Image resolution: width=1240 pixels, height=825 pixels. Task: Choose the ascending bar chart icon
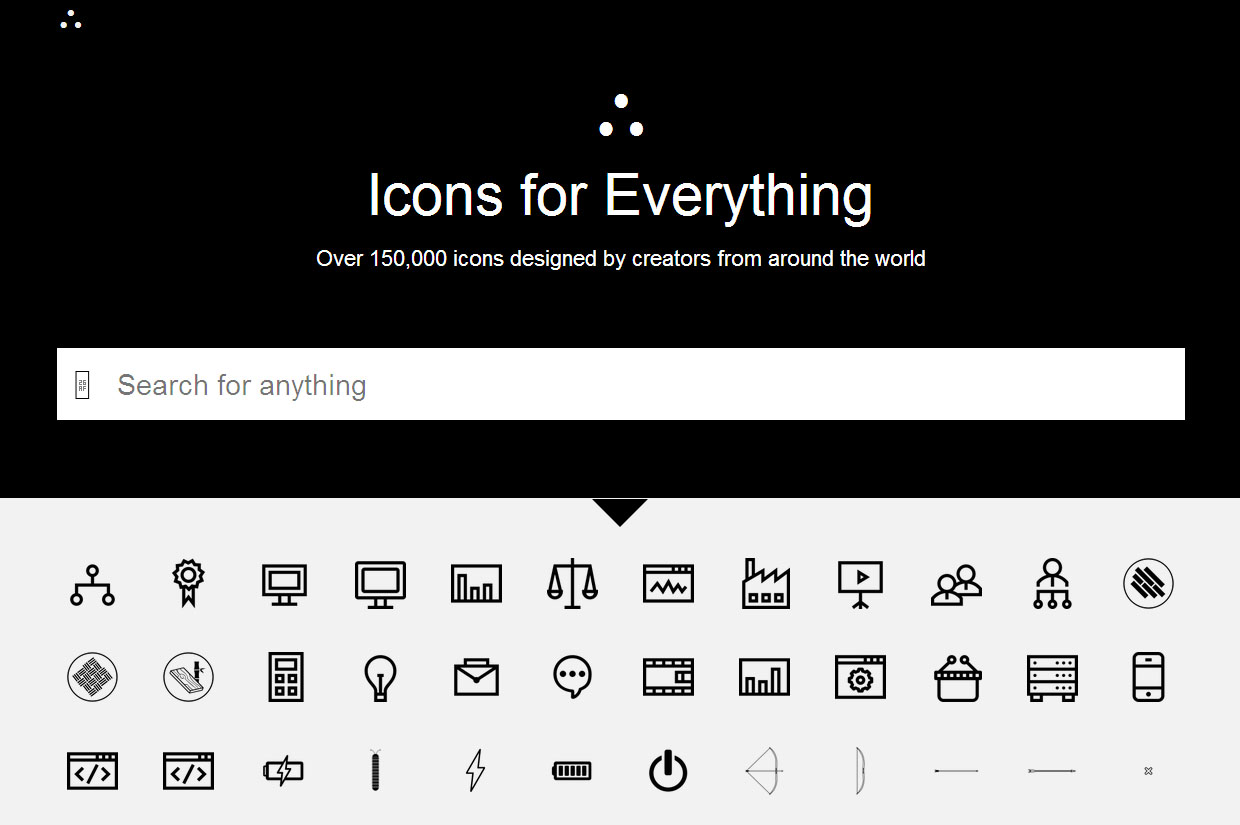tap(764, 677)
